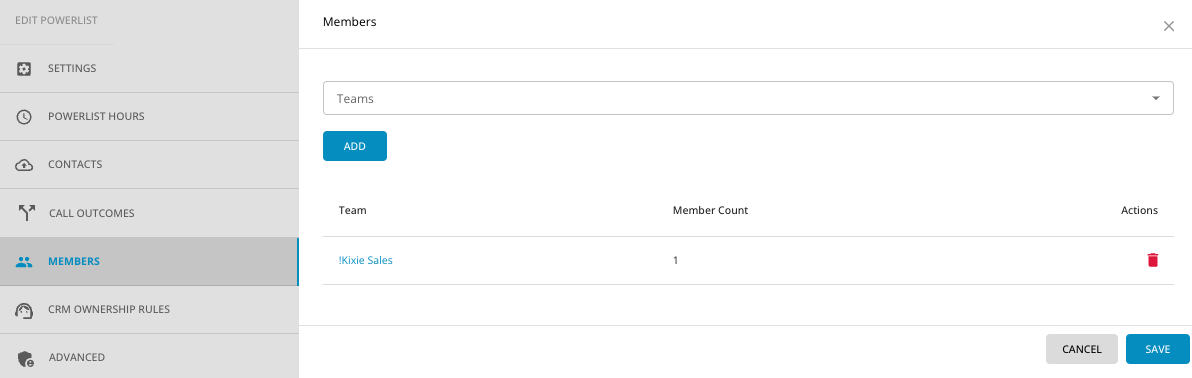The image size is (1192, 378).
Task: Click the Member Count column header
Action: [710, 210]
